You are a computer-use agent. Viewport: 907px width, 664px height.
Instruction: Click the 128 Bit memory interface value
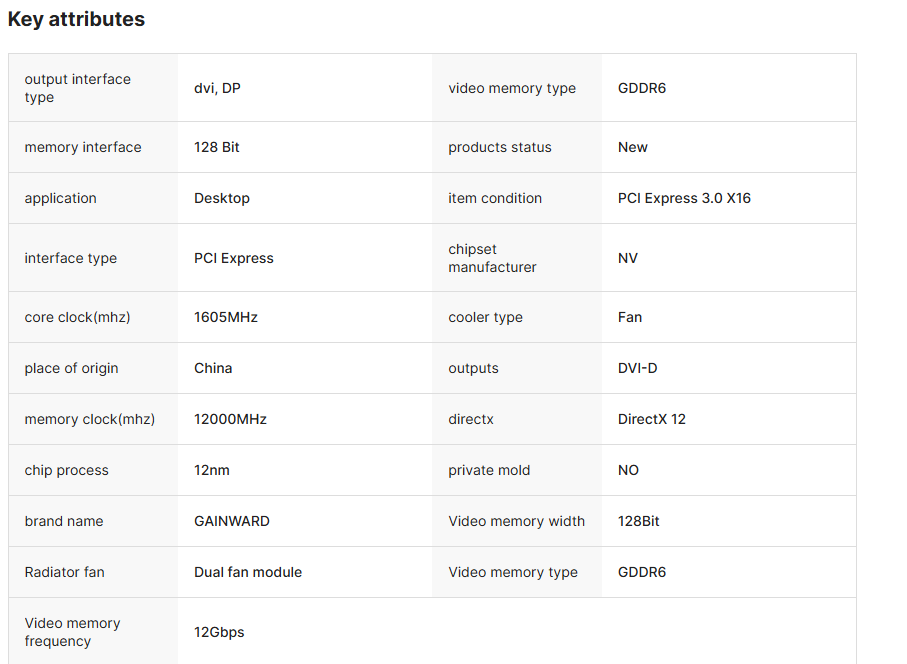[216, 147]
